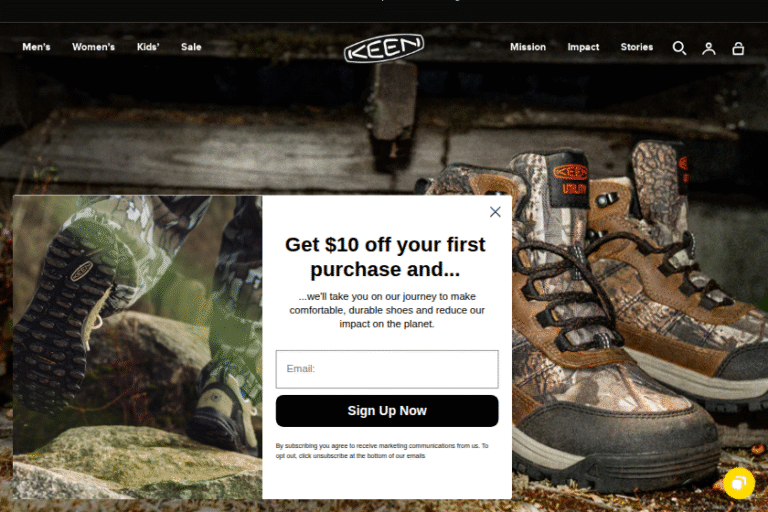
Task: Click the orange KEEN Utility boot tag
Action: tap(568, 179)
